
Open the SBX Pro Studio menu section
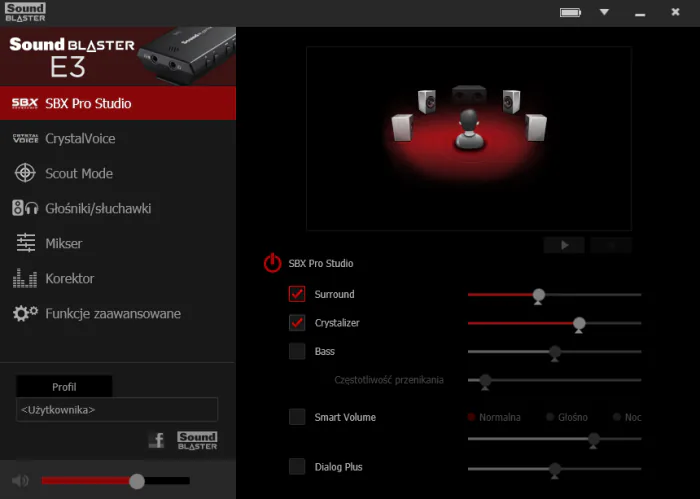pyautogui.click(x=118, y=103)
